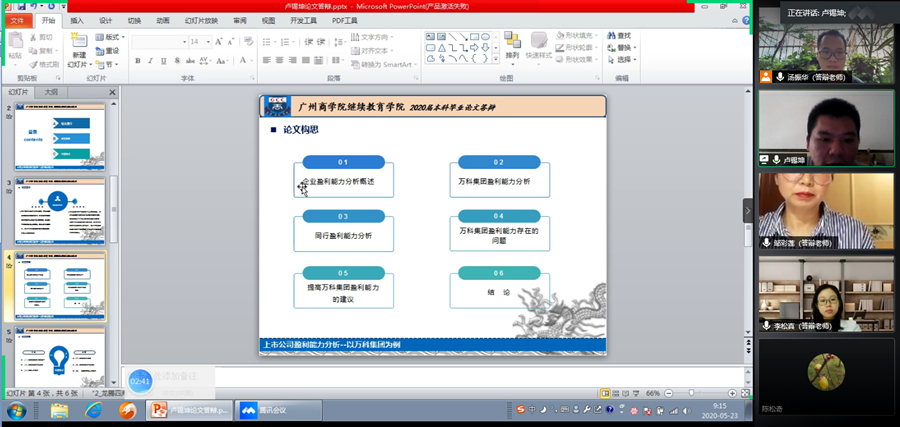The image size is (900, 427).
Task: Click Replace (替换) button
Action: click(622, 48)
